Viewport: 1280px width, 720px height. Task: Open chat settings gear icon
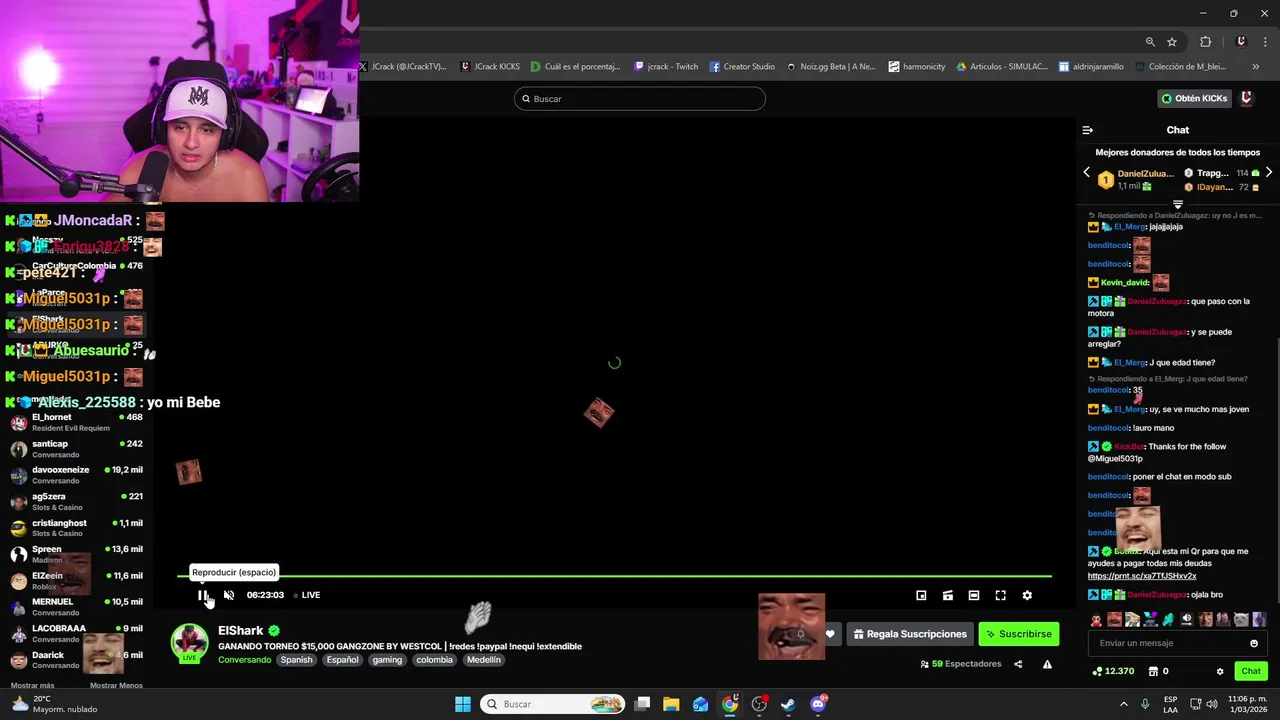click(x=1220, y=671)
